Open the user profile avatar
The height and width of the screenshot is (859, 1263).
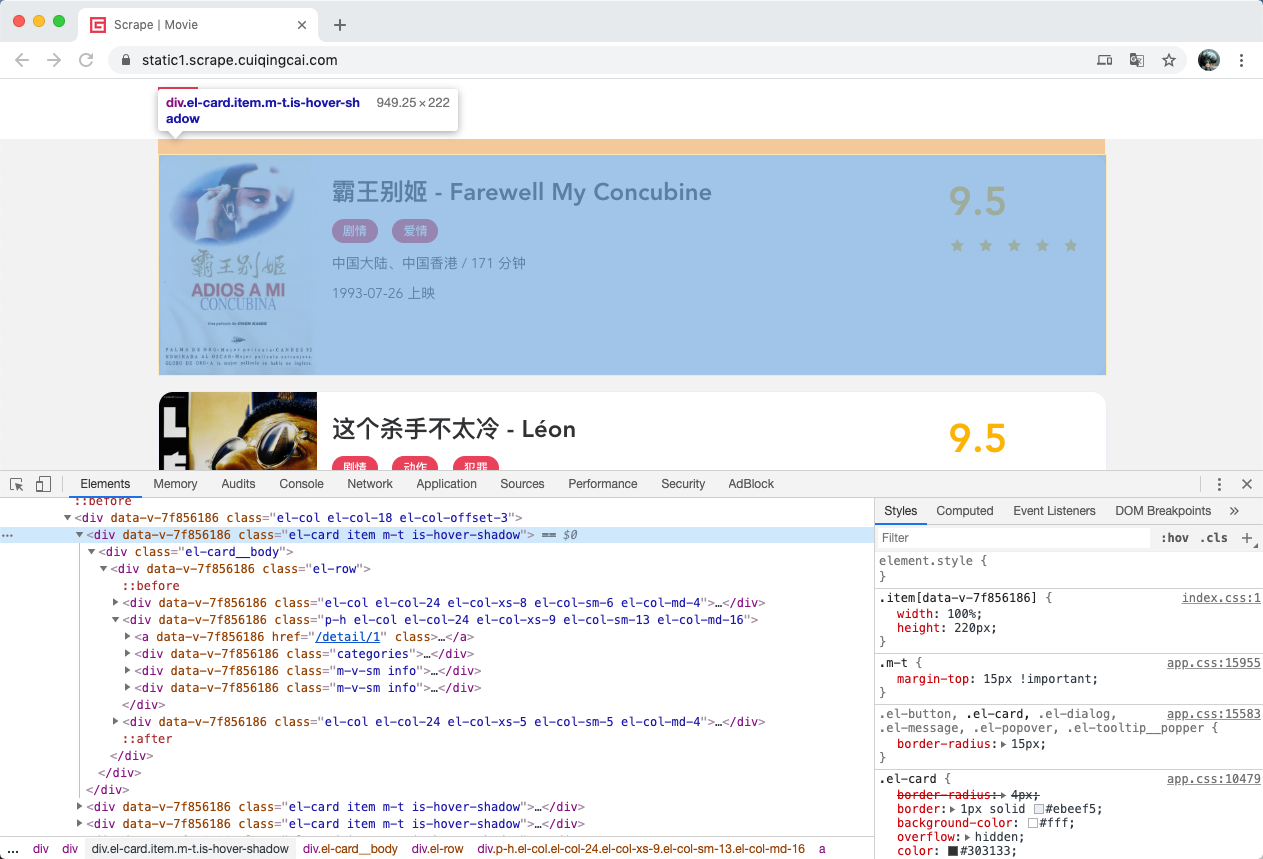click(x=1209, y=60)
